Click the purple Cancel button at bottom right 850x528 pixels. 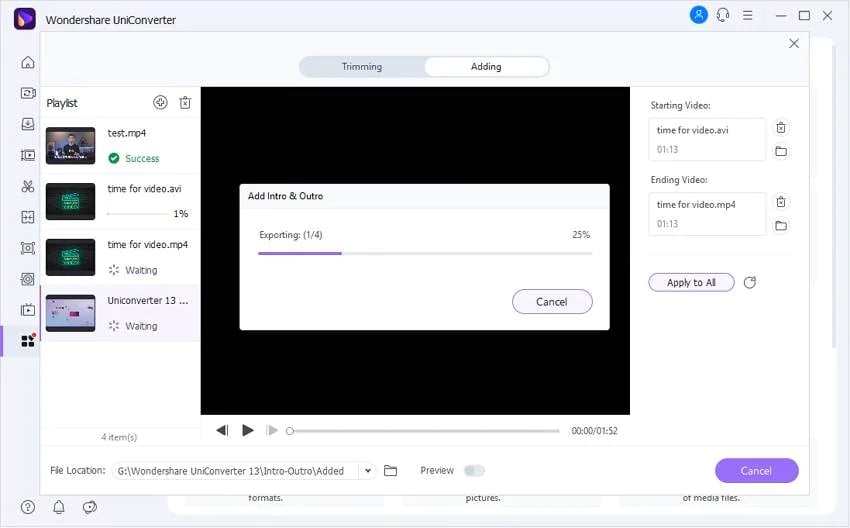(x=756, y=471)
